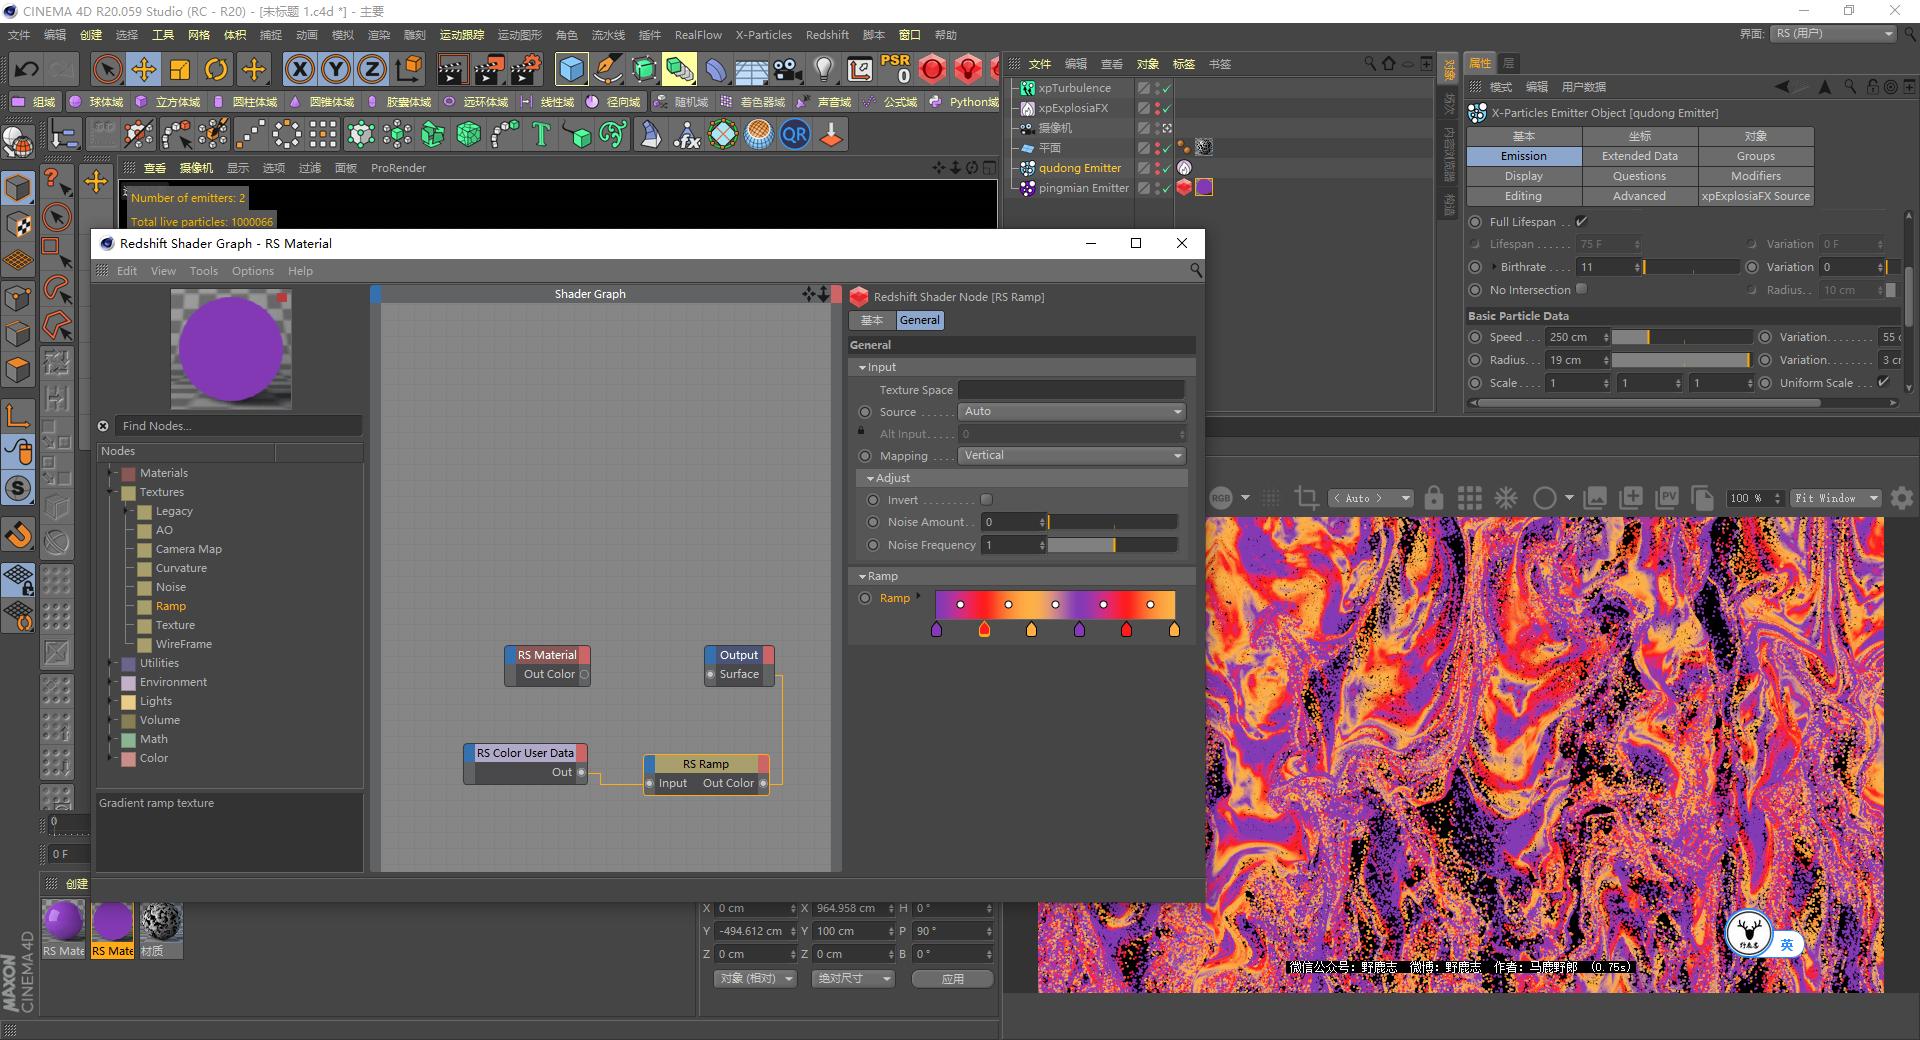Click the xpTurbulence icon in the object manager
Viewport: 1920px width, 1040px height.
[x=1028, y=87]
